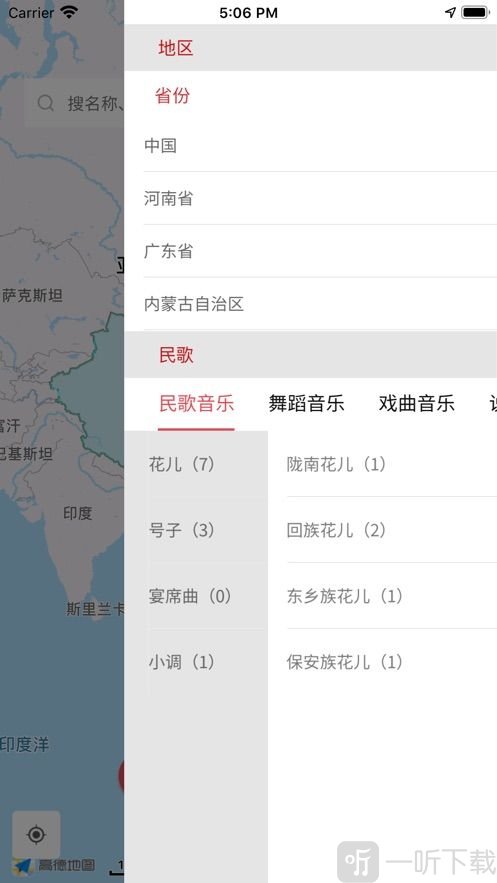Open subcategory 回族花儿（2）
The image size is (497, 883).
[x=392, y=530]
